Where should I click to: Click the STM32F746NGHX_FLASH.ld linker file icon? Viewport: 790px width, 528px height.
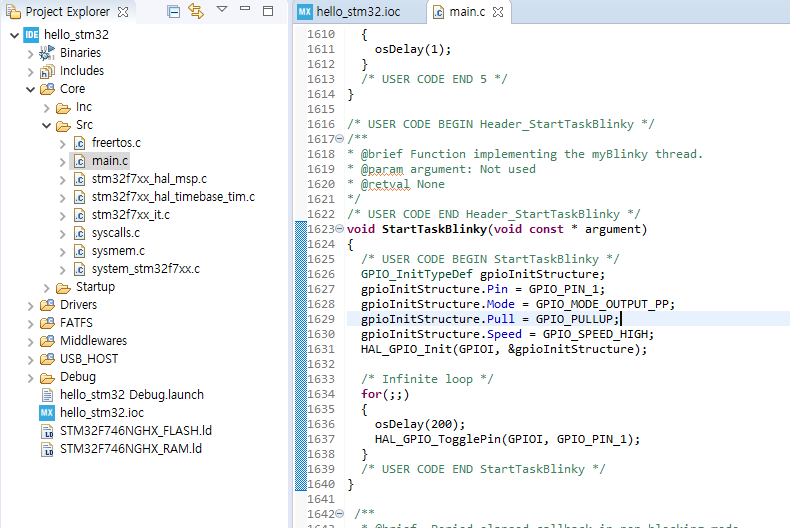(x=46, y=431)
